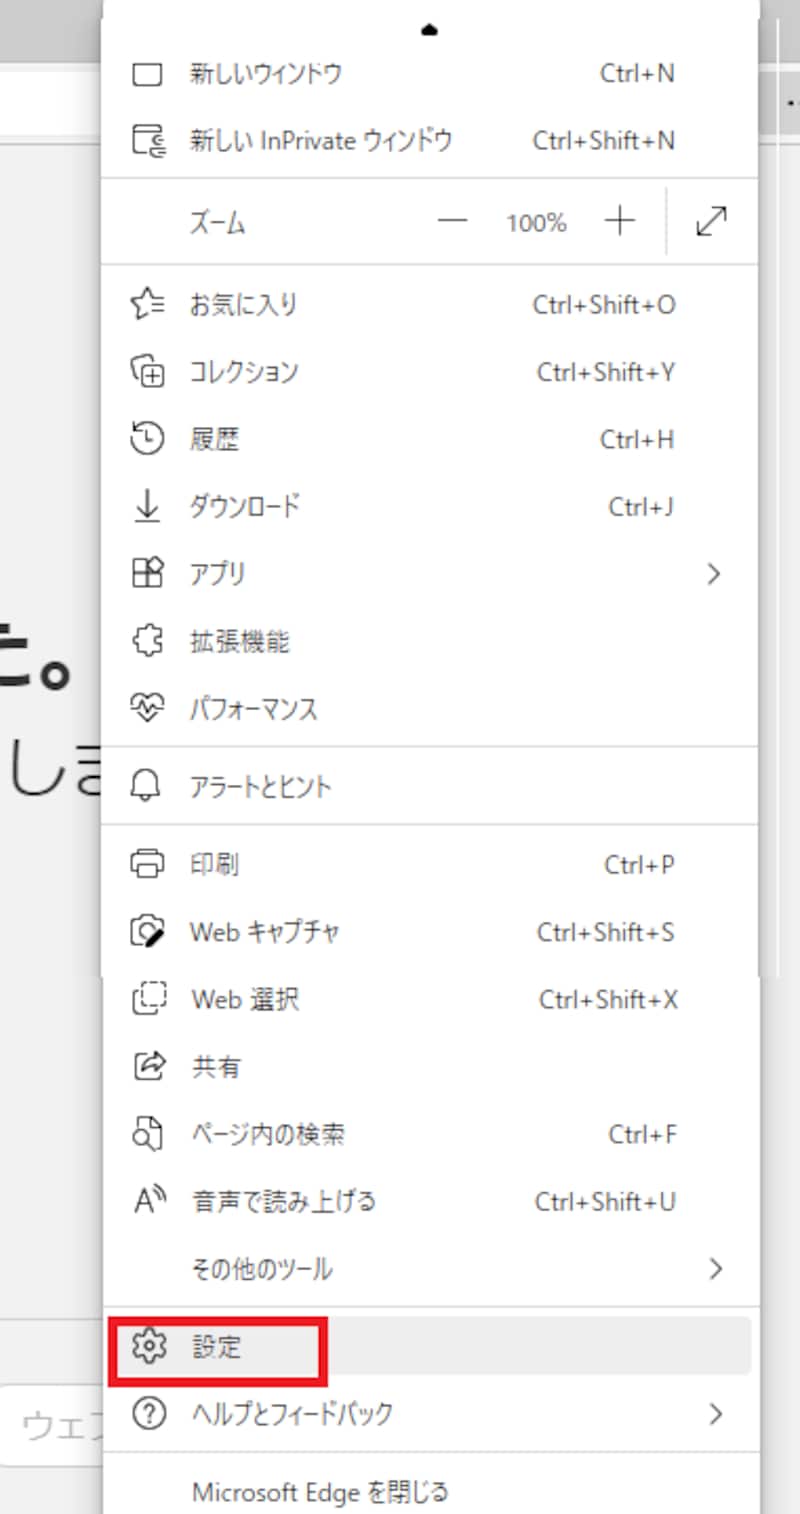Screen dimensions: 800x1514
Task: Expand the アプリ submenu arrow
Action: click(713, 574)
